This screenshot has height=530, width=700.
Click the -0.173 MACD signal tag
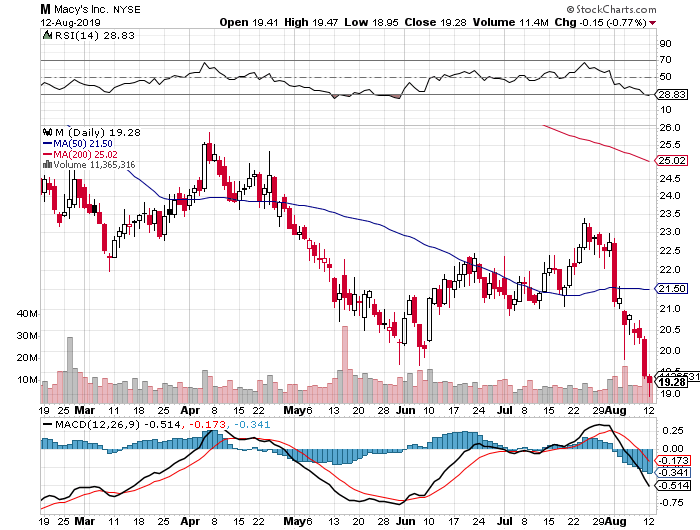pos(672,460)
